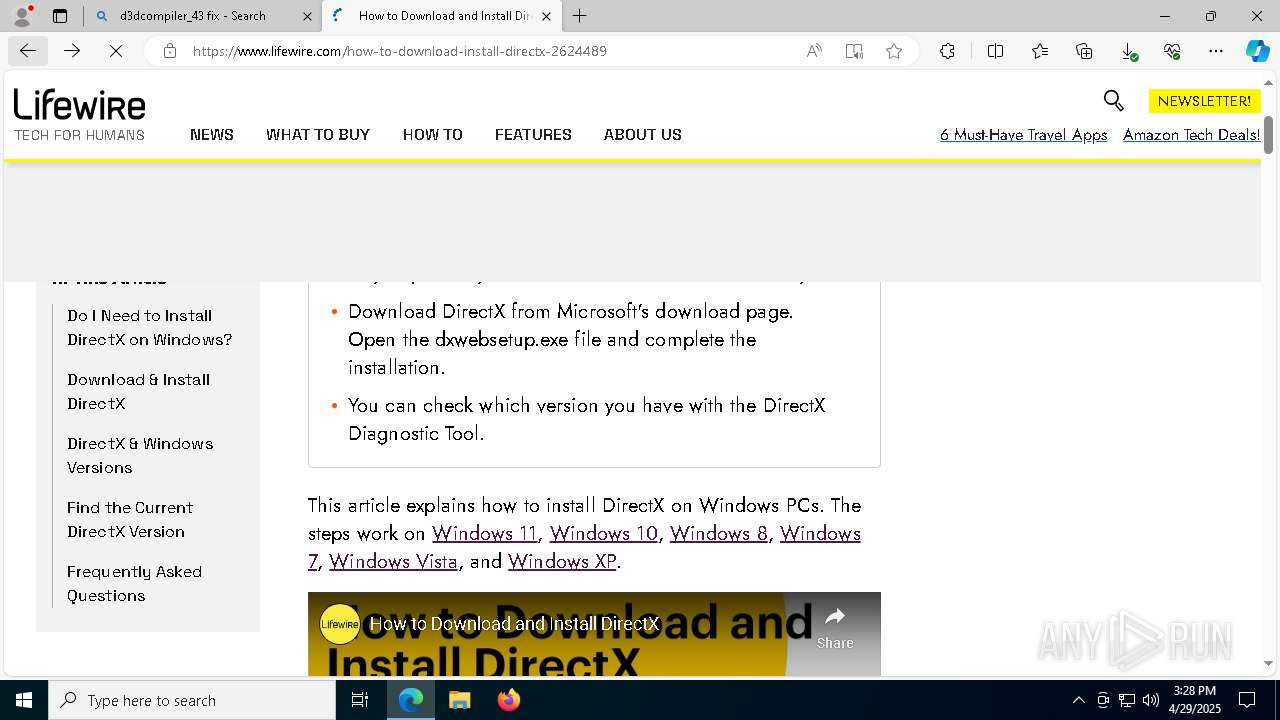Click the NEWSLETTER! button

point(1204,101)
